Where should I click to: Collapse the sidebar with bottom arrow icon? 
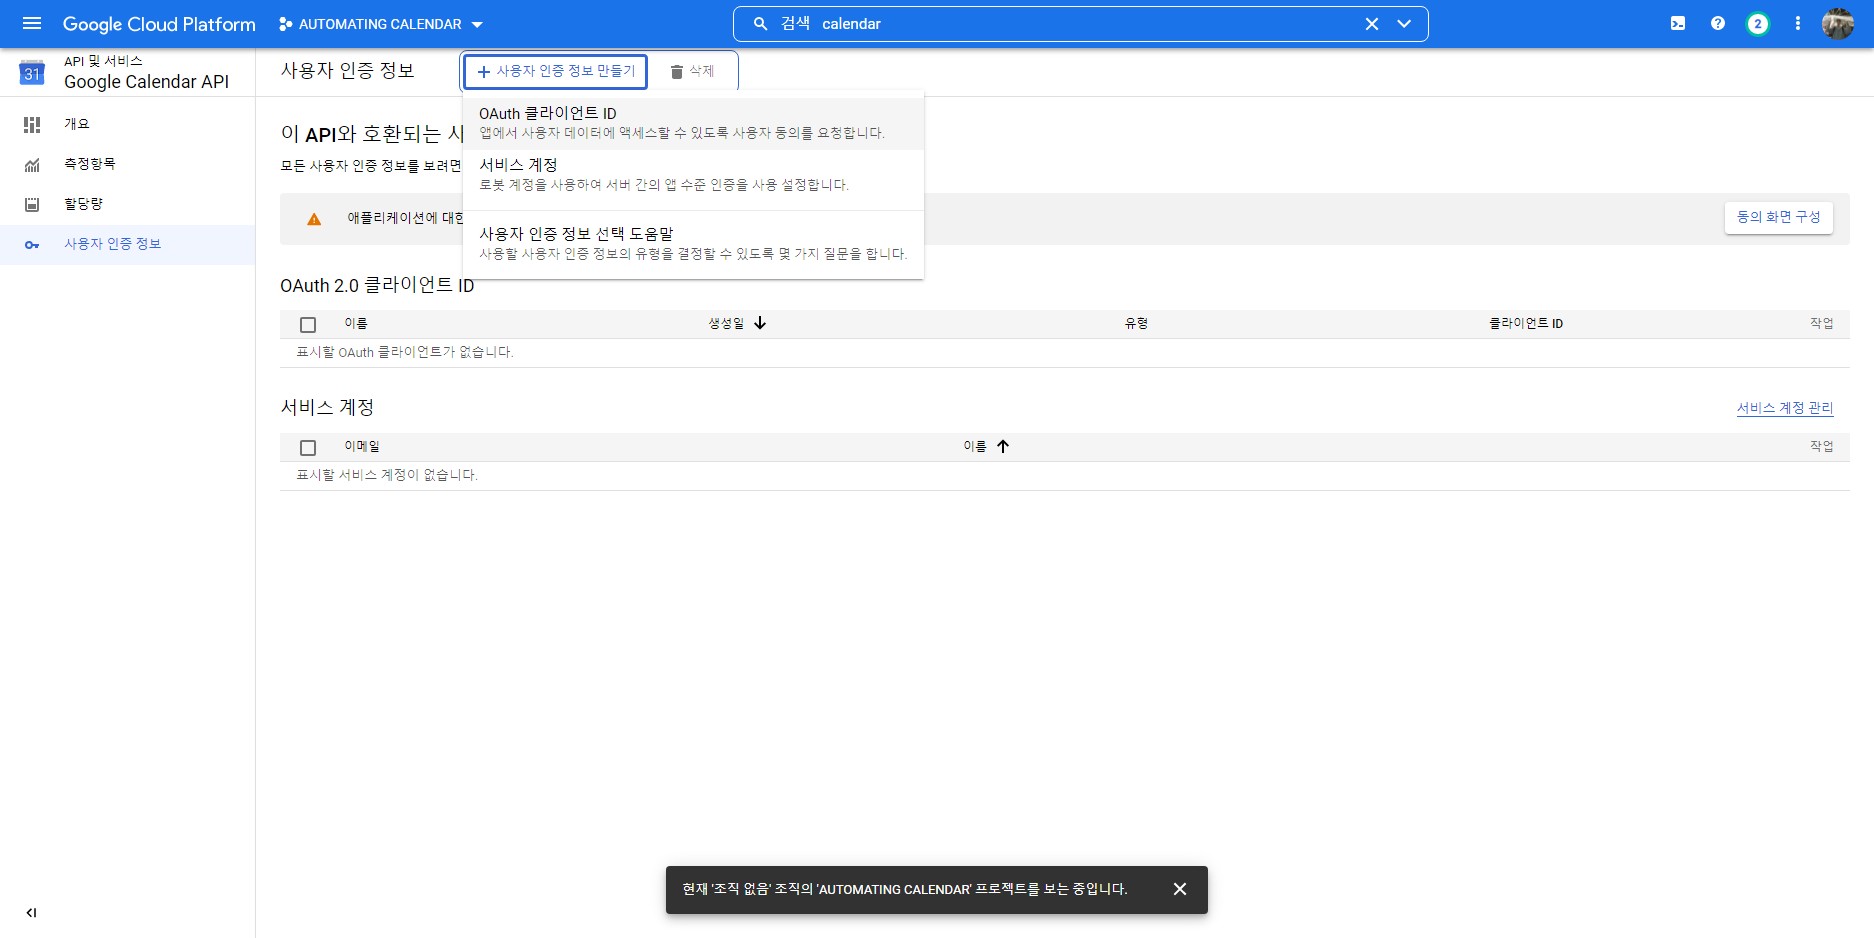[31, 912]
